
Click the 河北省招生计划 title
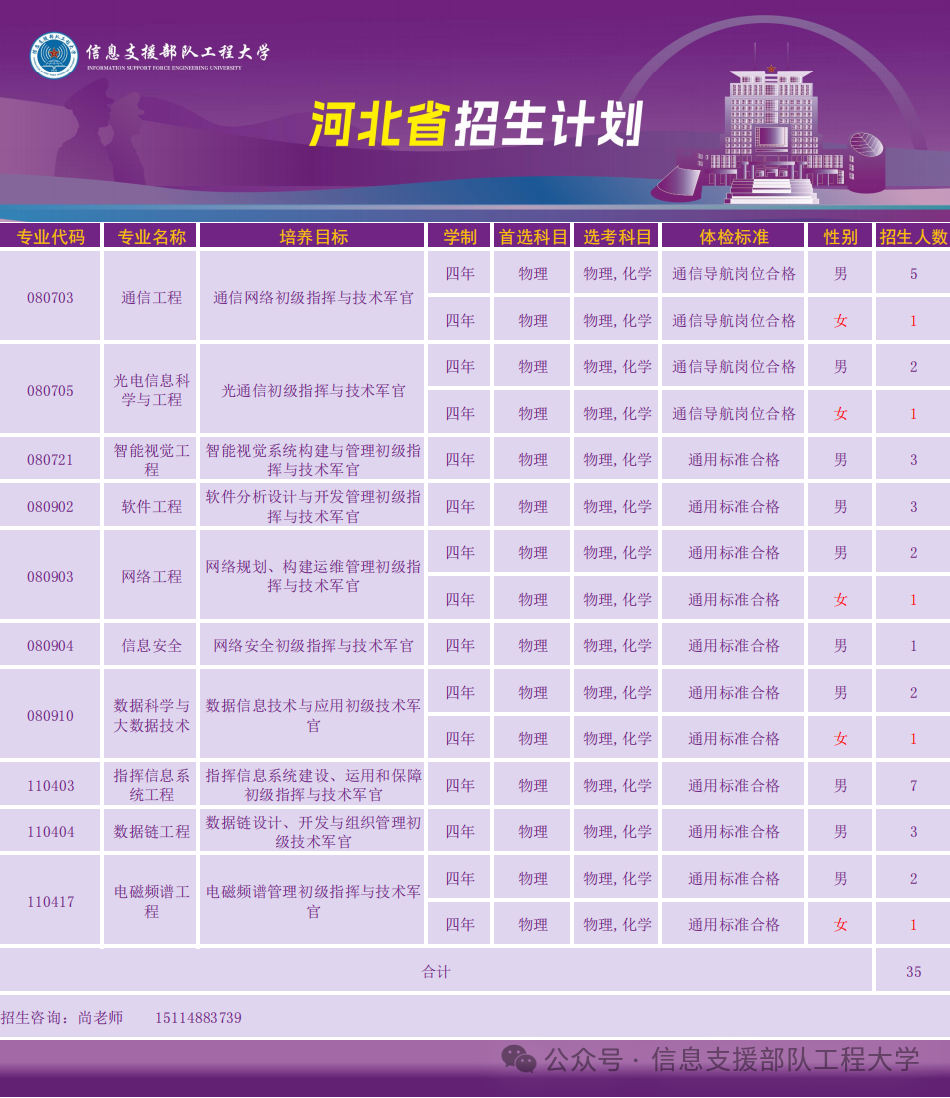[x=476, y=125]
